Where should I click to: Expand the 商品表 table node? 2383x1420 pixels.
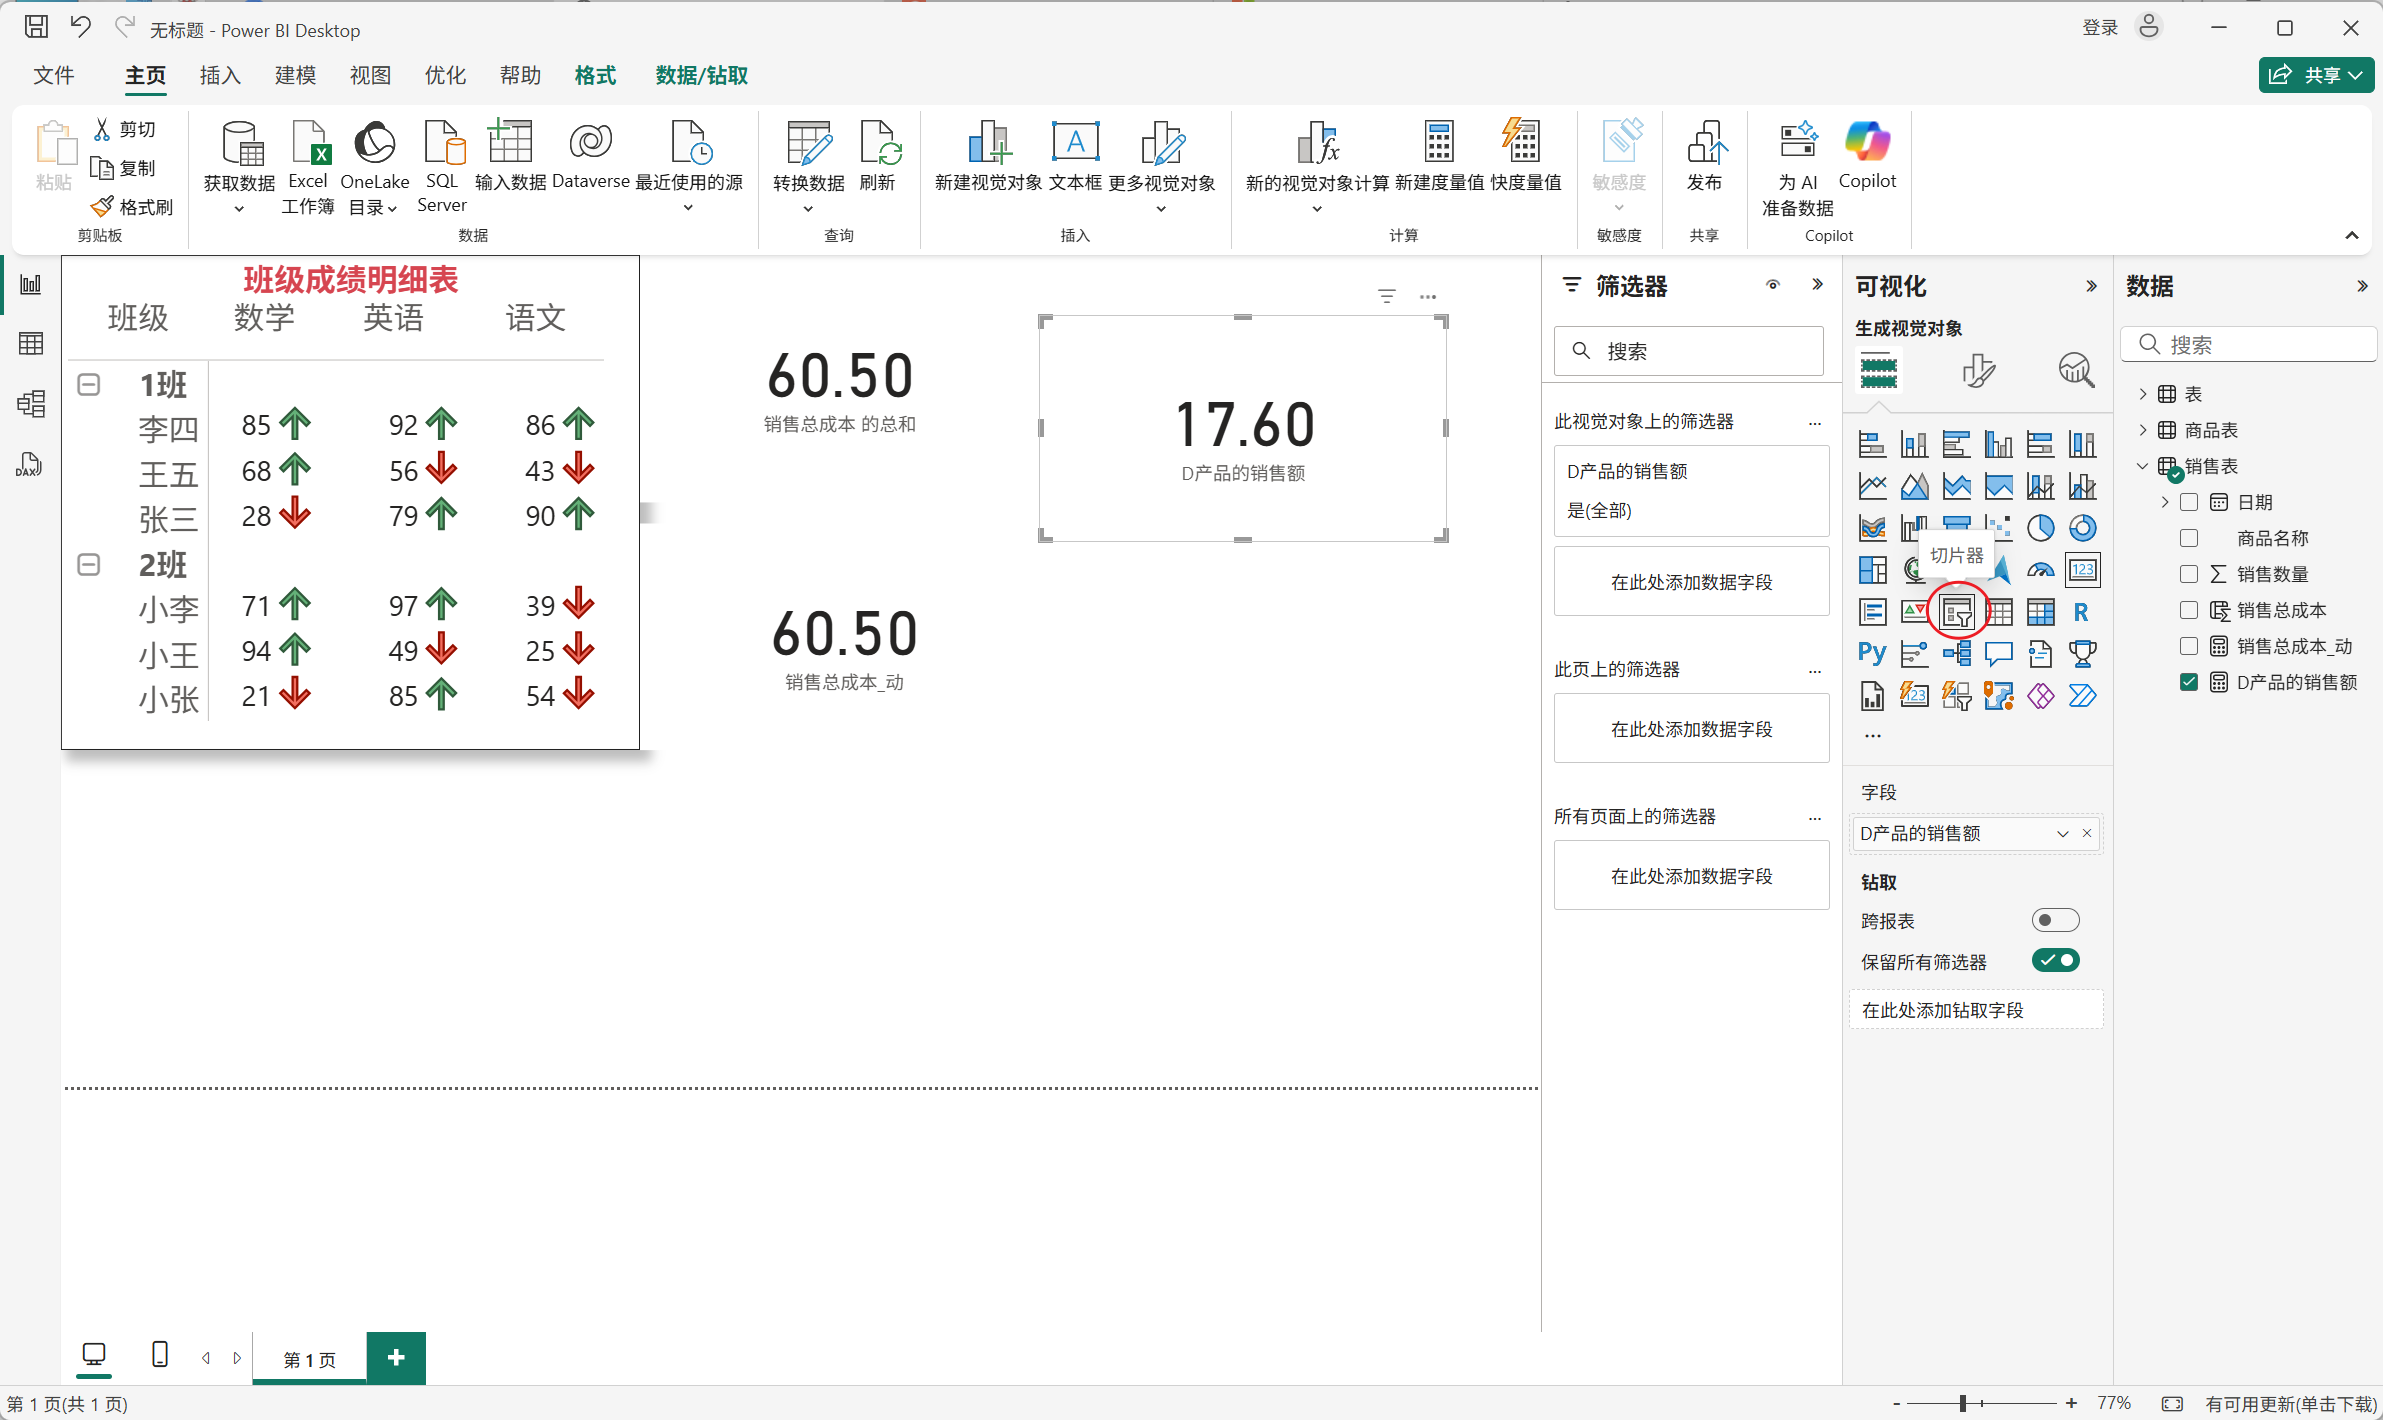(2143, 430)
